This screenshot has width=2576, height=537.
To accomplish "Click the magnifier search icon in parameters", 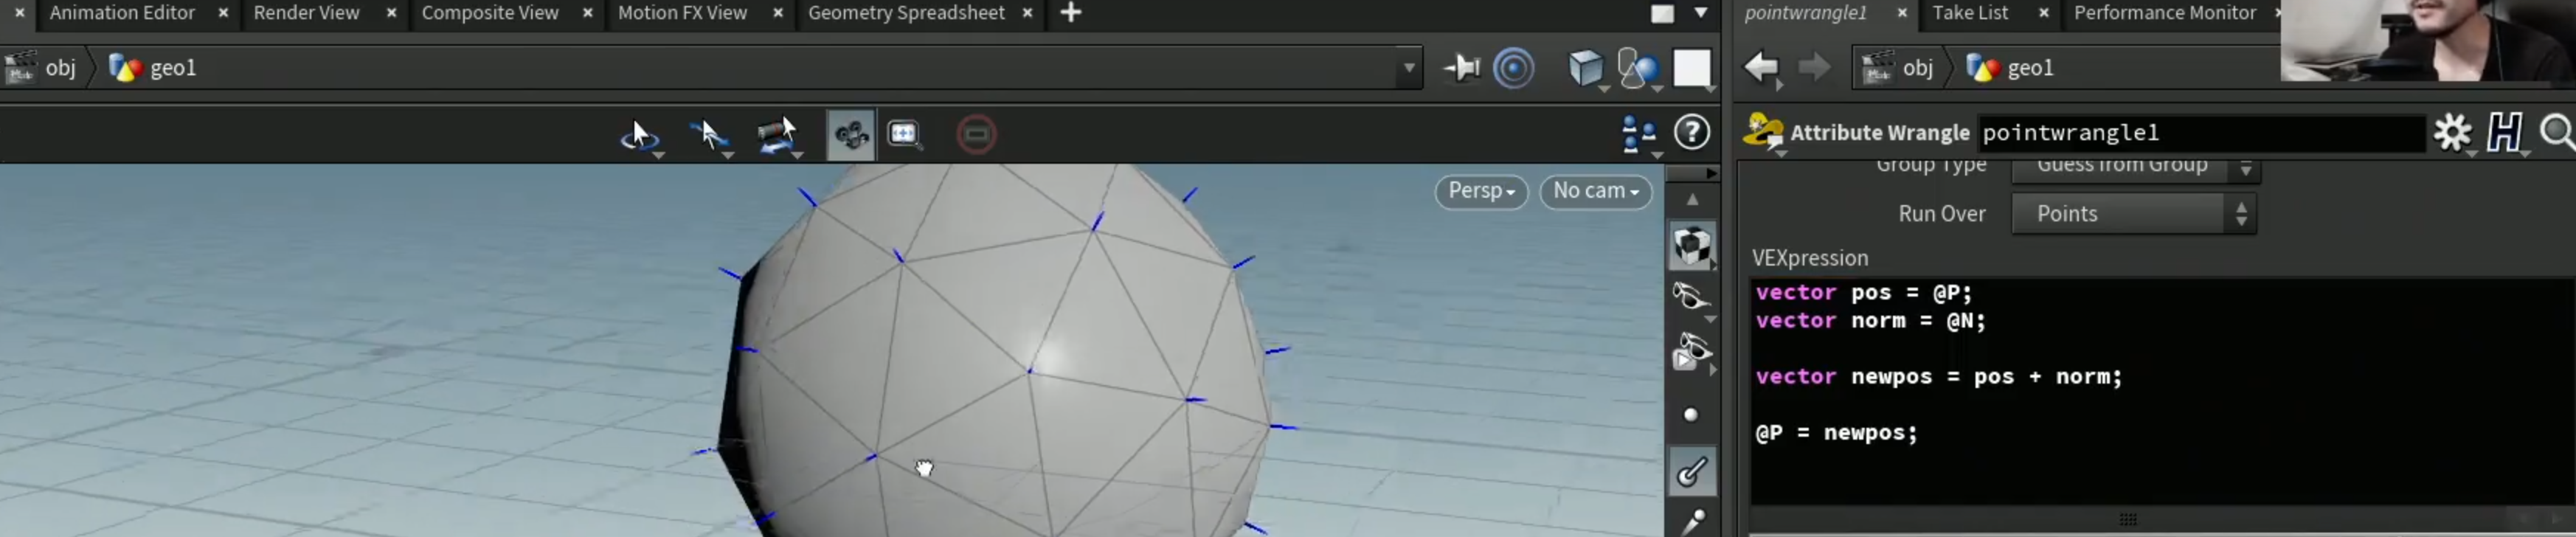I will click(2556, 132).
